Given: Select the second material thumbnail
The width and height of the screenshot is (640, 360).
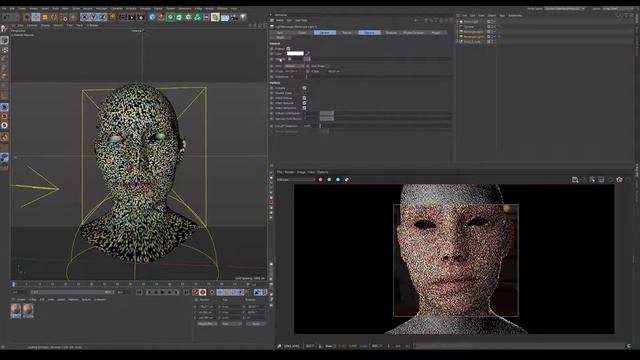Looking at the screenshot, I should pos(28,311).
